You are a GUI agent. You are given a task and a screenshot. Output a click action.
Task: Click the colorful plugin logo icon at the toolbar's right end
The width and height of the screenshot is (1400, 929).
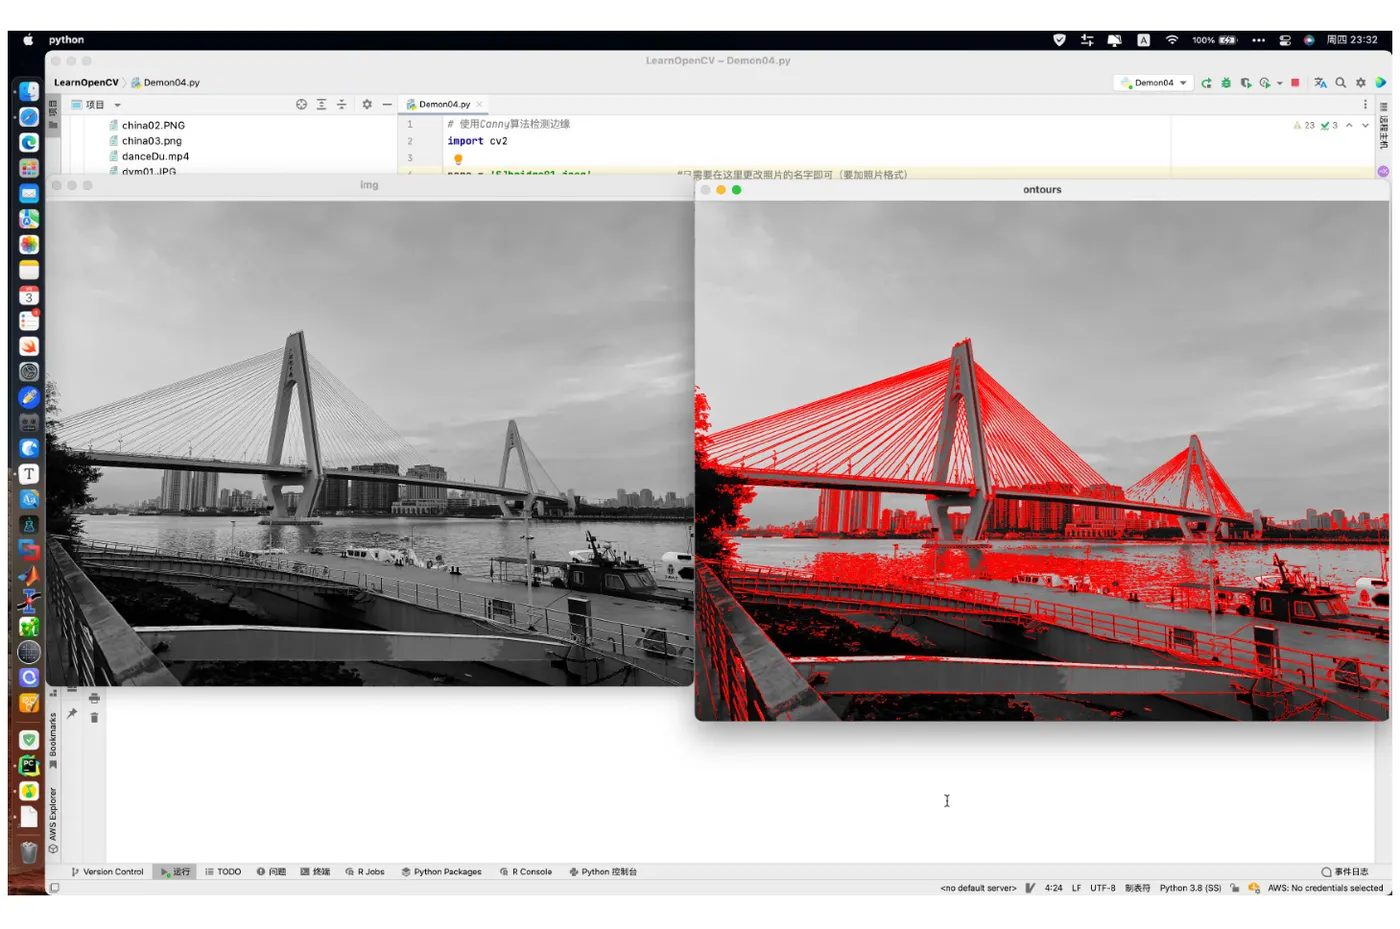pyautogui.click(x=1380, y=83)
